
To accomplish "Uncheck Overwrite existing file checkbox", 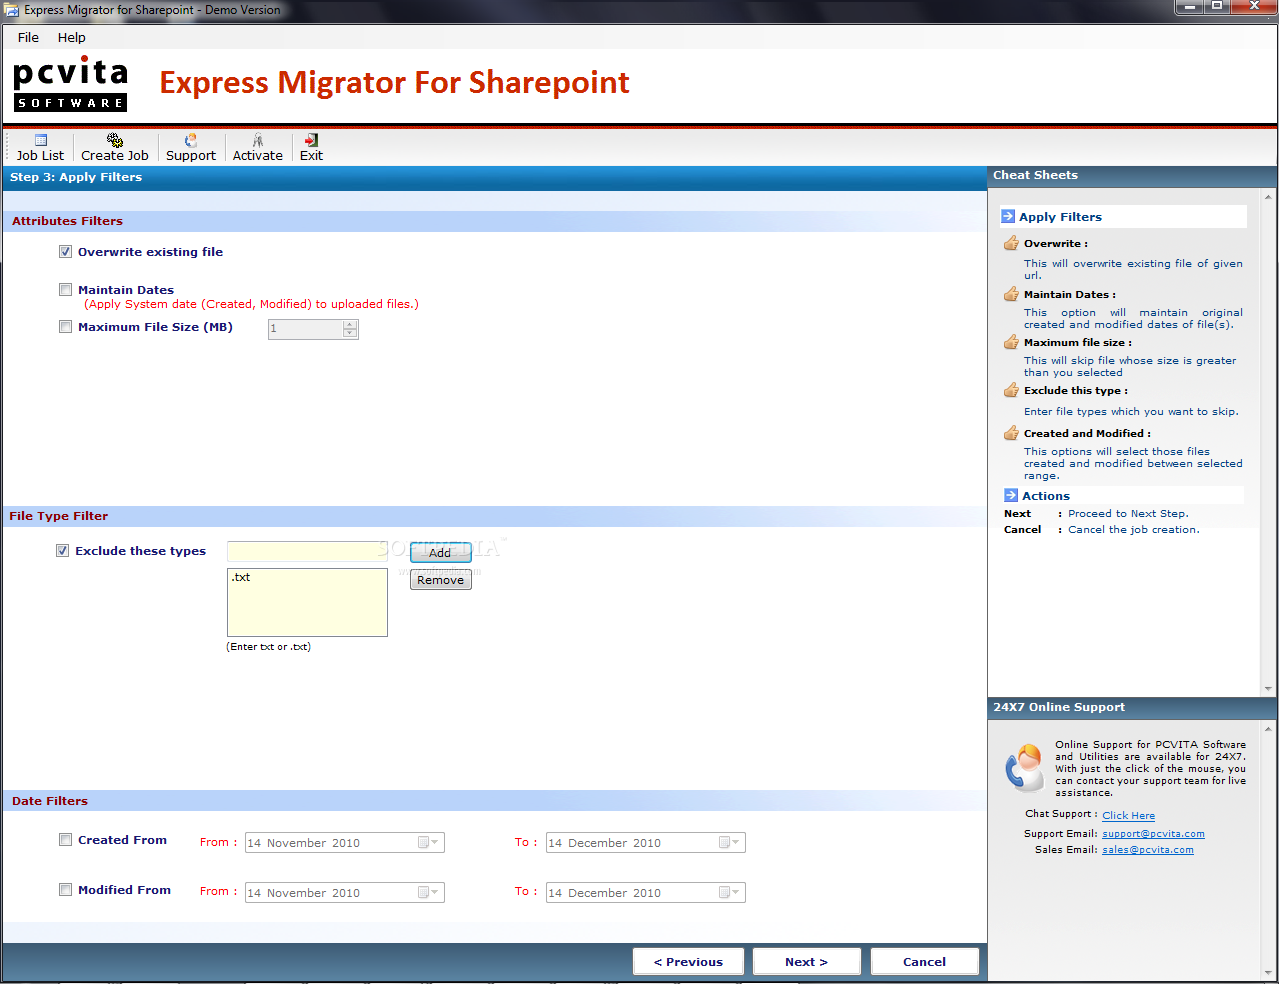I will click(x=65, y=252).
